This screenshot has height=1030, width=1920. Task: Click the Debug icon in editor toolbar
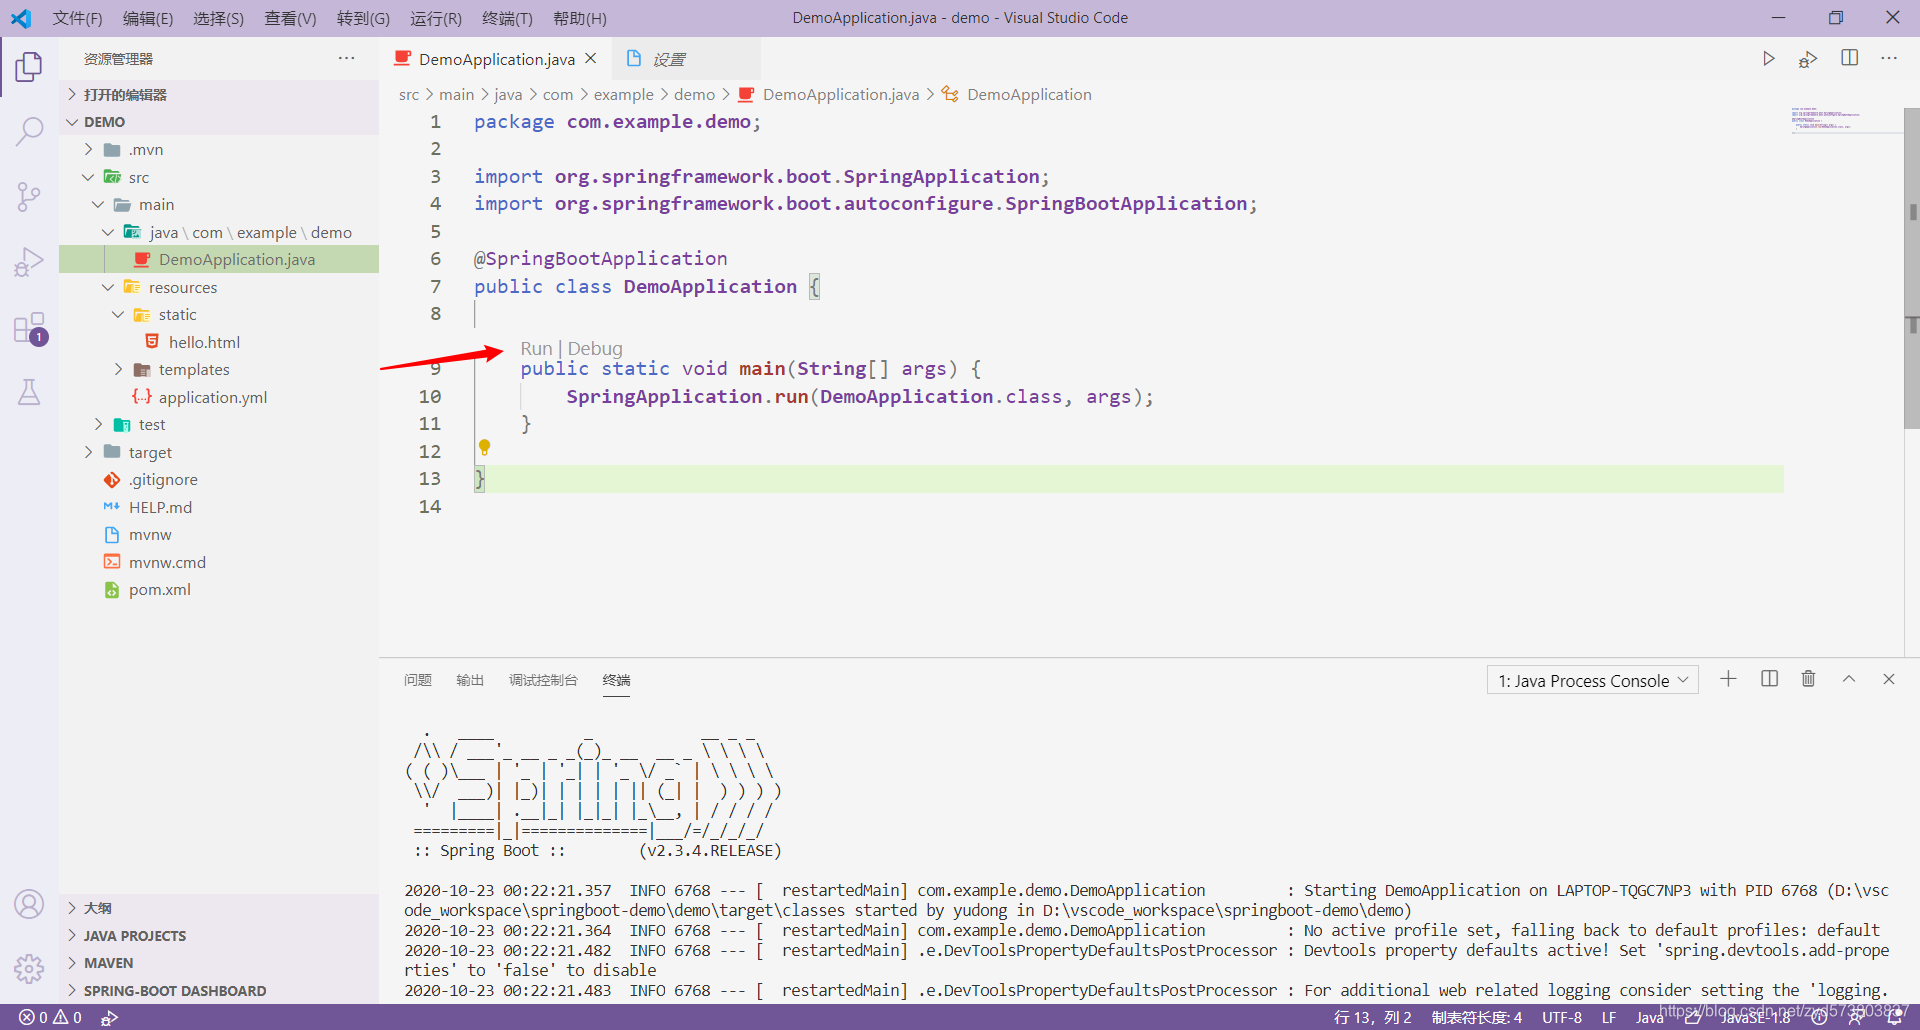(1808, 59)
